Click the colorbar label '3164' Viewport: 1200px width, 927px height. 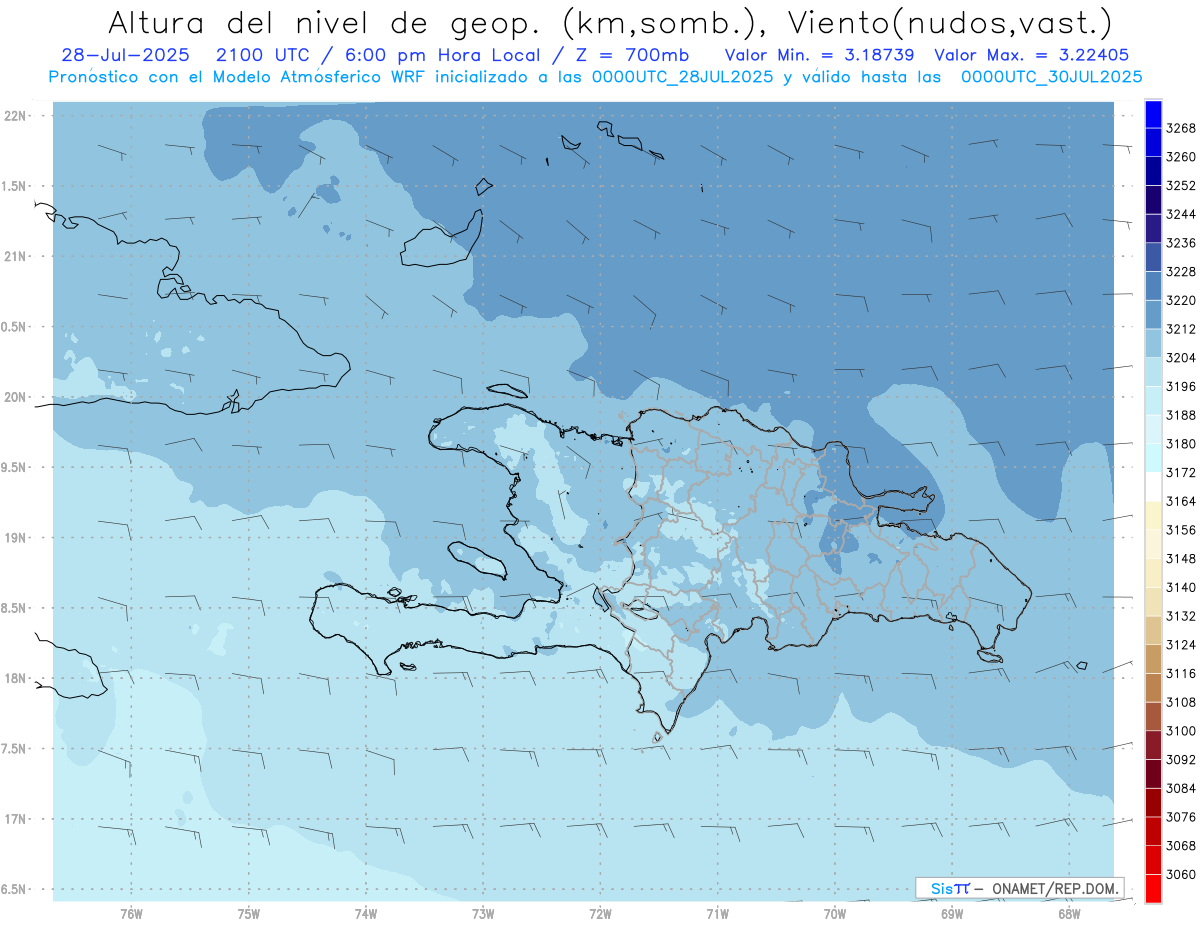1180,501
